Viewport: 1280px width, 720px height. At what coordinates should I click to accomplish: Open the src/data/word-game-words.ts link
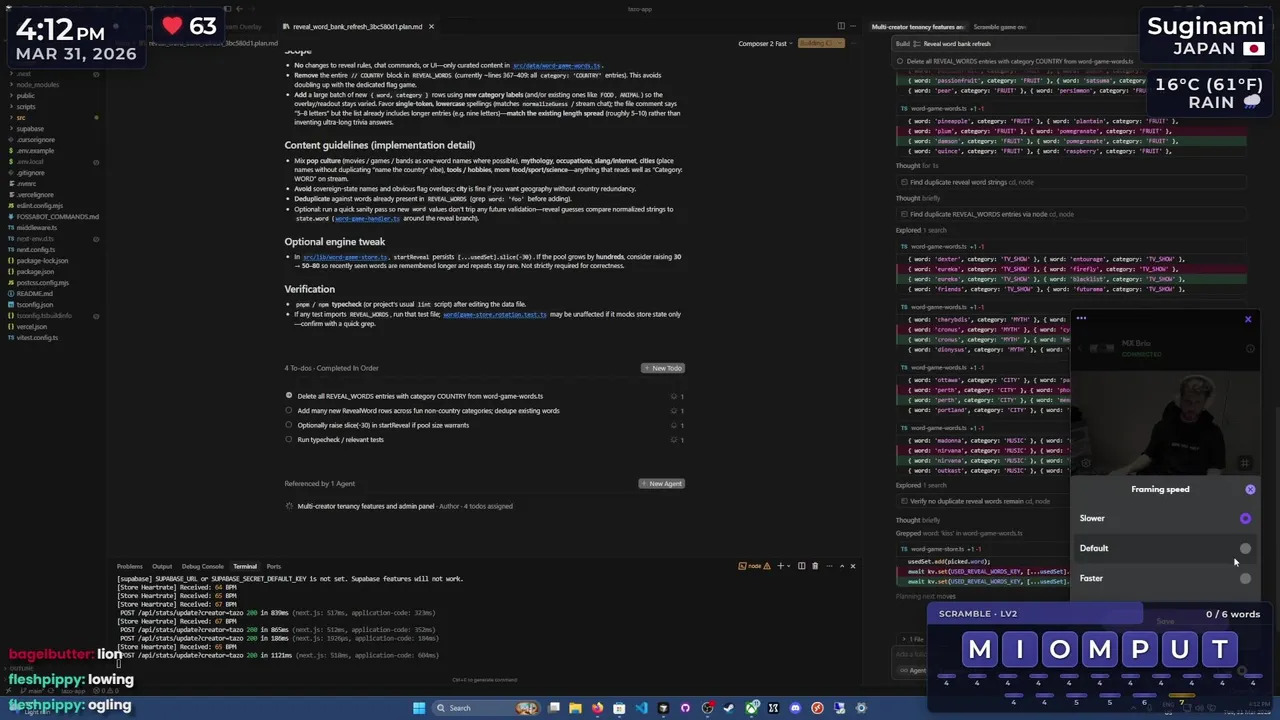click(x=557, y=65)
